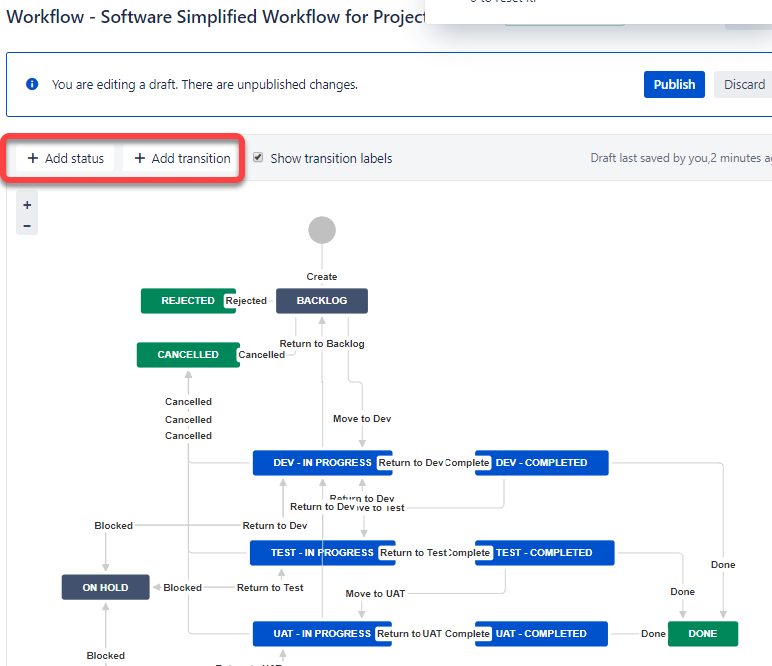The image size is (772, 666).
Task: Click the Rejected transition label
Action: pyautogui.click(x=246, y=301)
